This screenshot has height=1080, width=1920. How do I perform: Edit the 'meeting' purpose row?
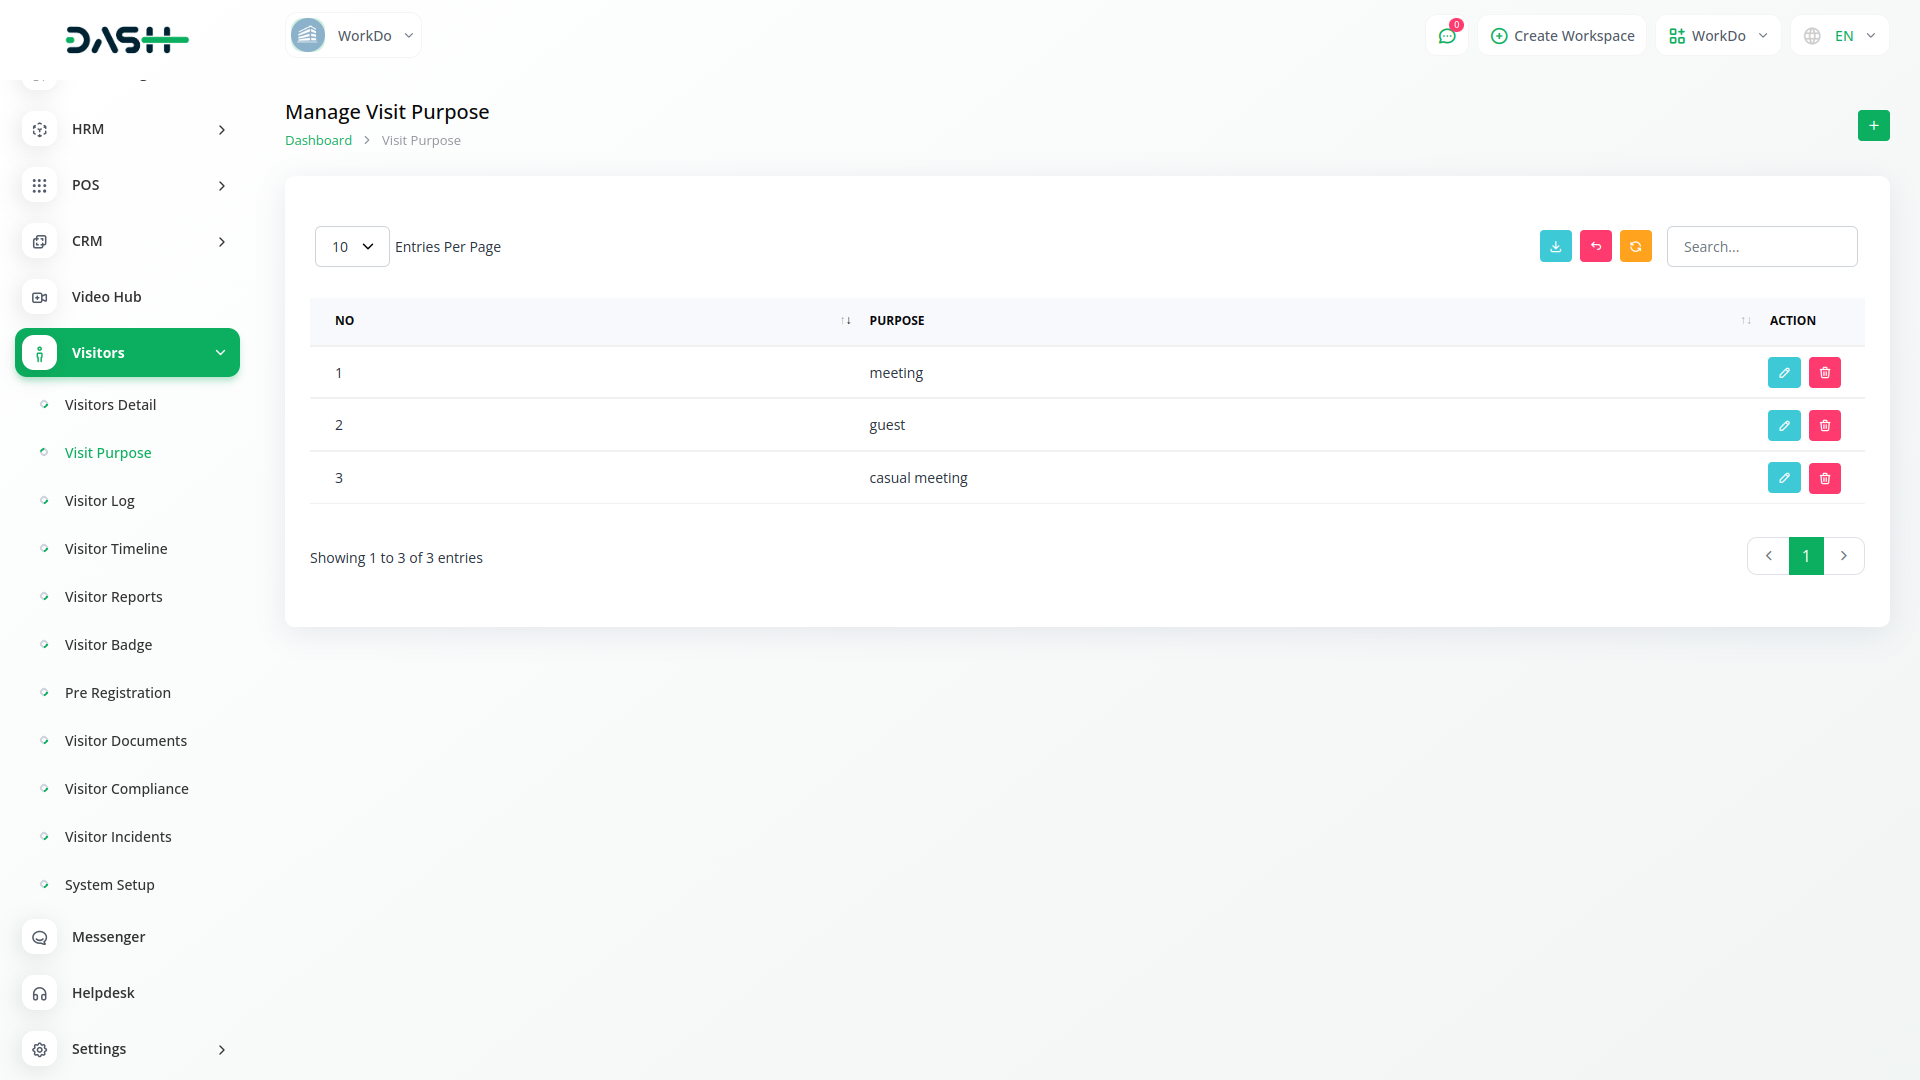point(1784,373)
